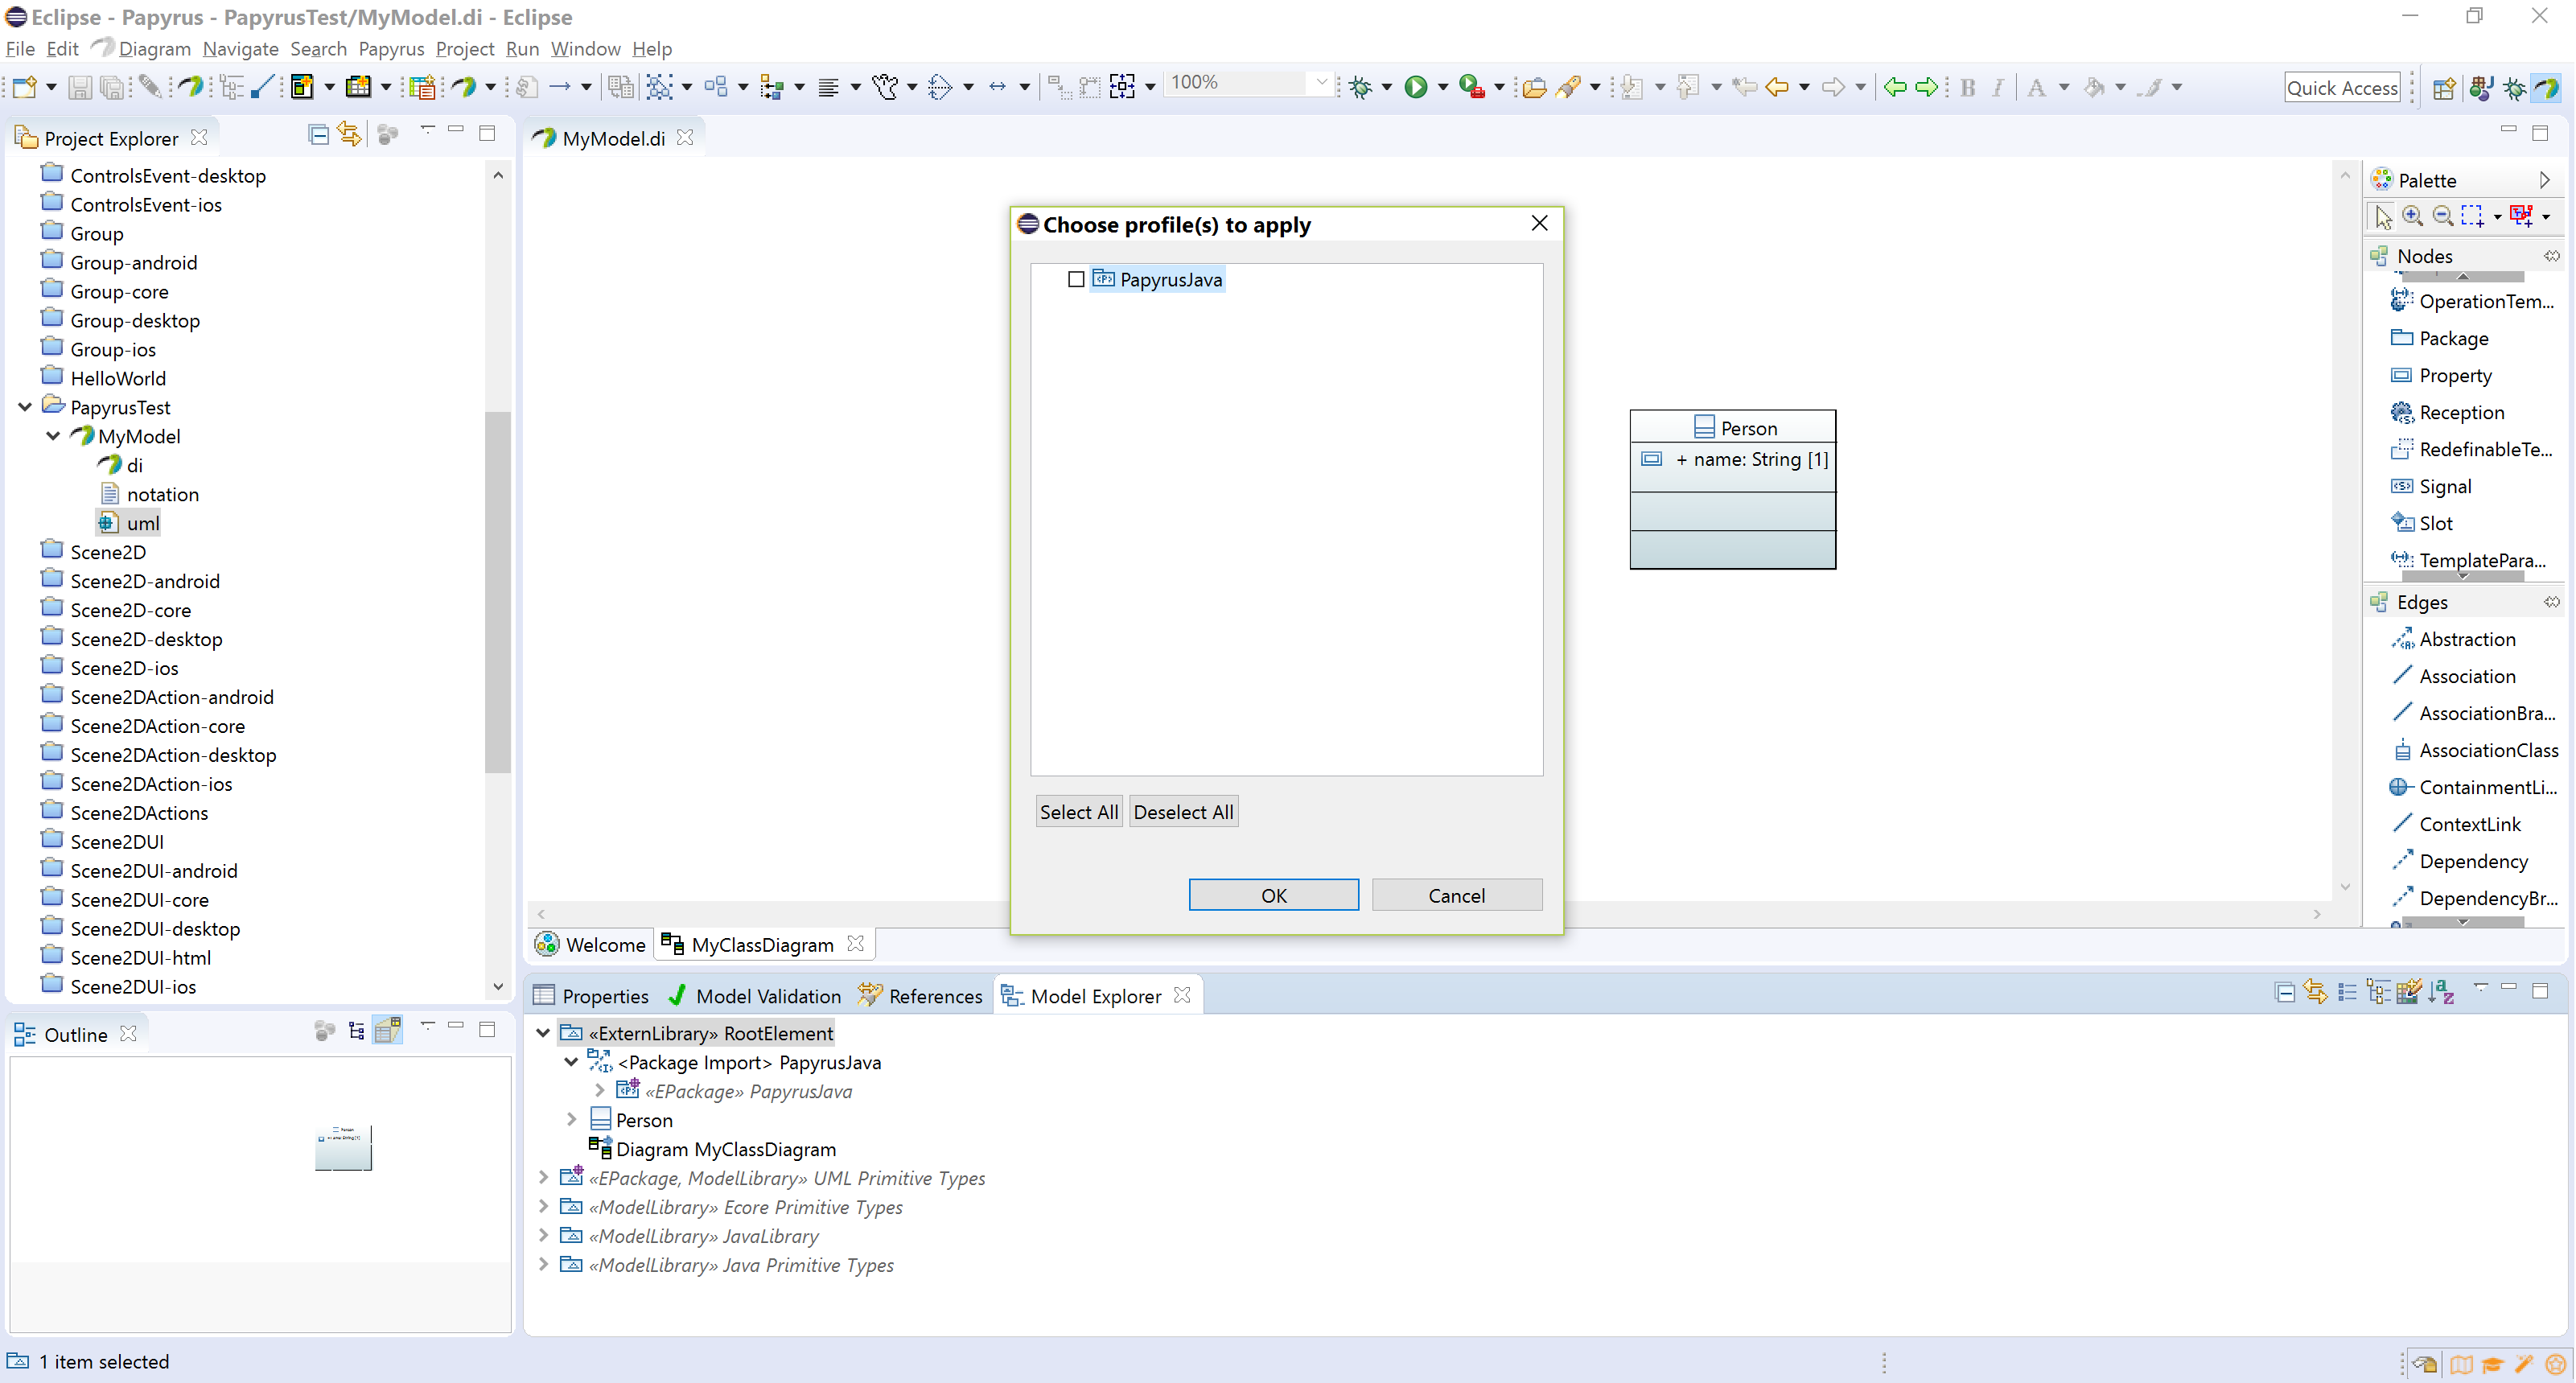Click OK in the profile dialog

tap(1273, 895)
